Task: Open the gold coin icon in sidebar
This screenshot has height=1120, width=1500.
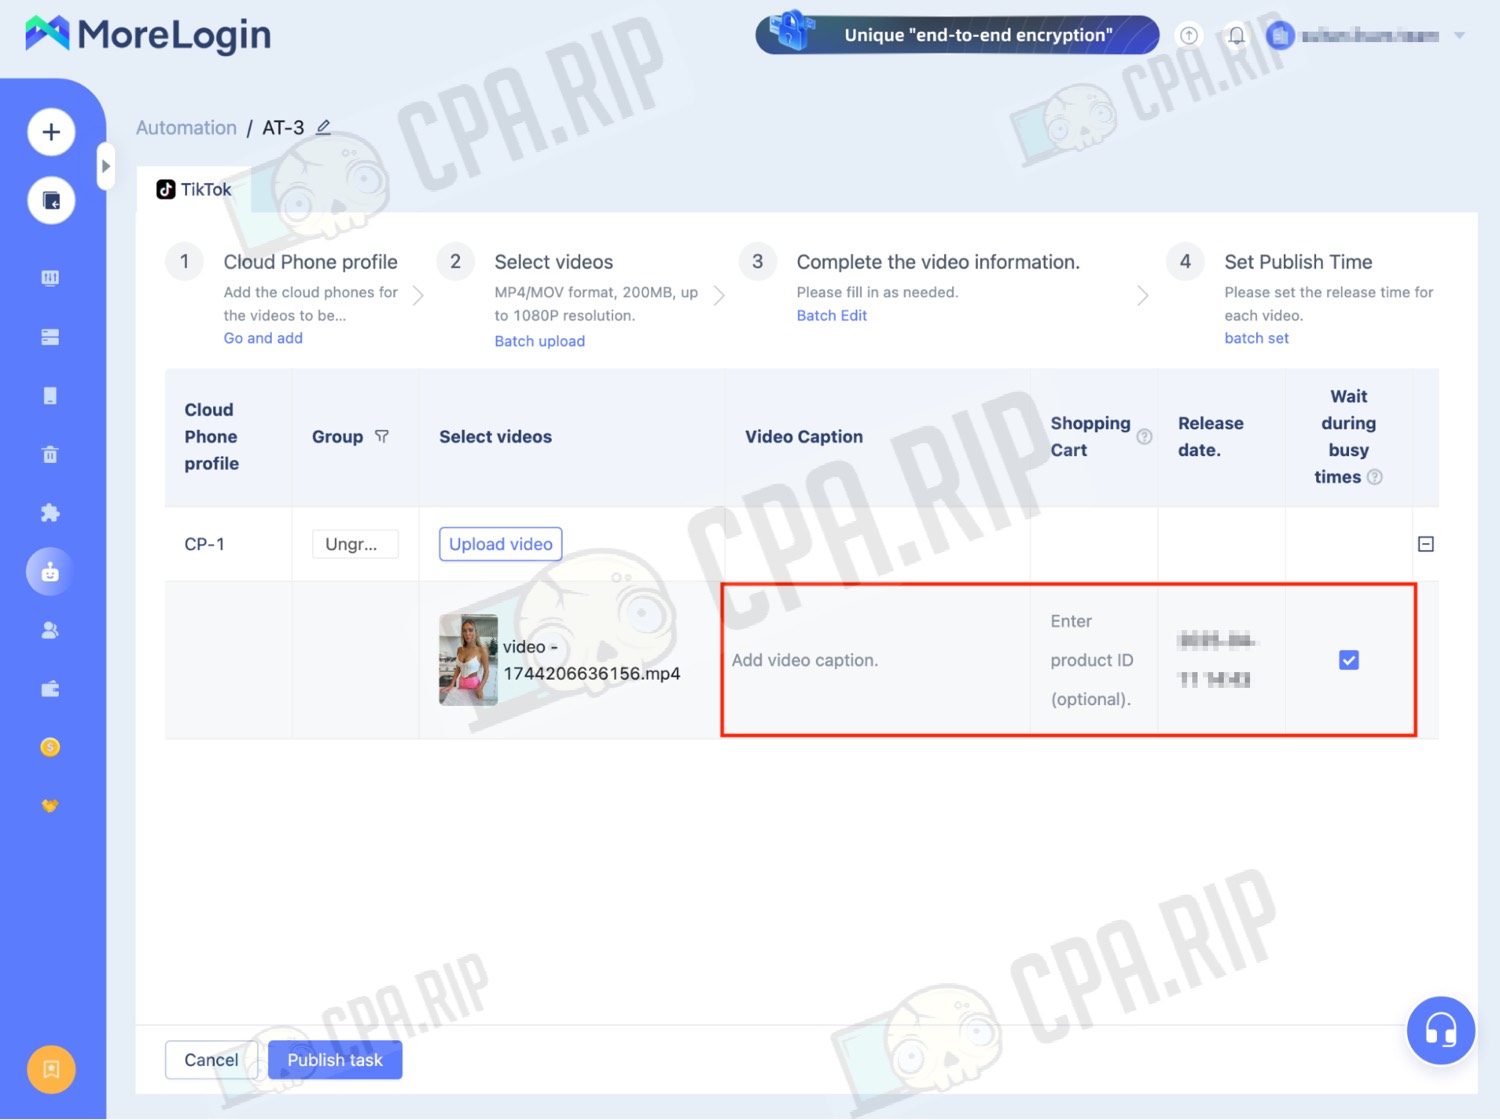Action: [x=50, y=747]
